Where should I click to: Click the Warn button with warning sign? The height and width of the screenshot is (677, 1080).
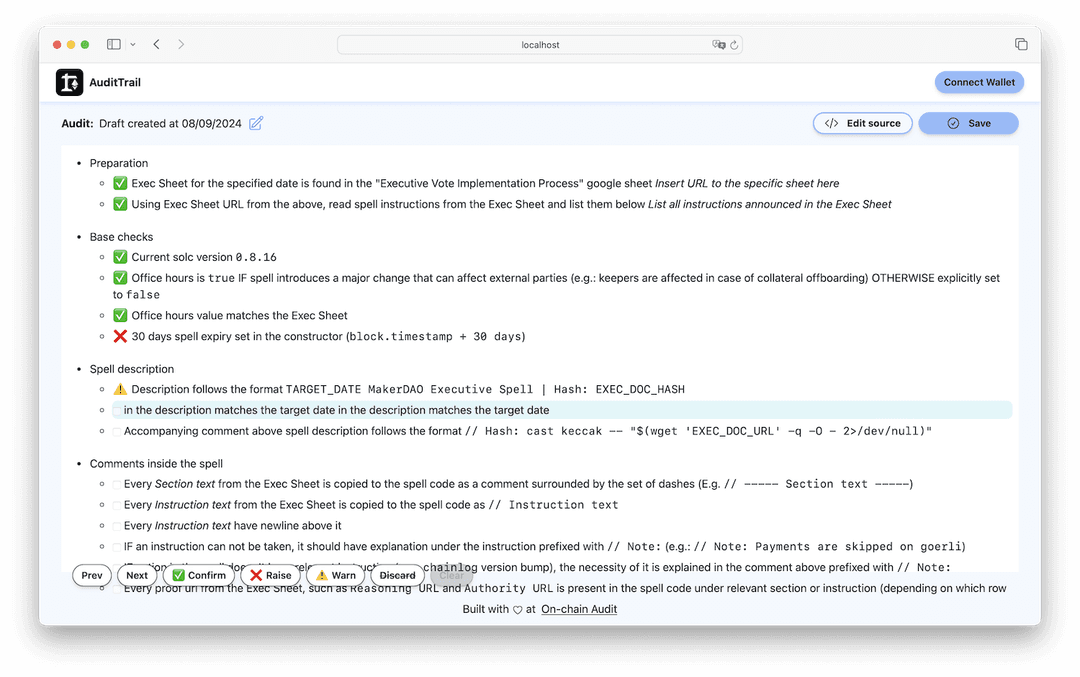tap(336, 575)
